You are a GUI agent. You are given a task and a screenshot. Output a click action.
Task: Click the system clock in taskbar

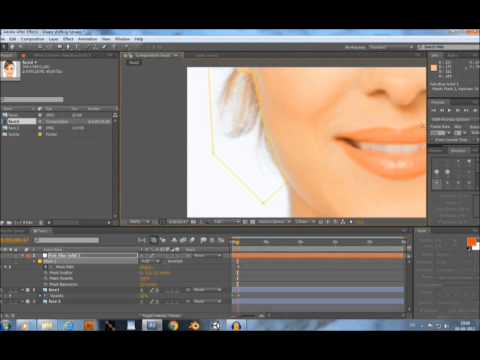pyautogui.click(x=465, y=325)
